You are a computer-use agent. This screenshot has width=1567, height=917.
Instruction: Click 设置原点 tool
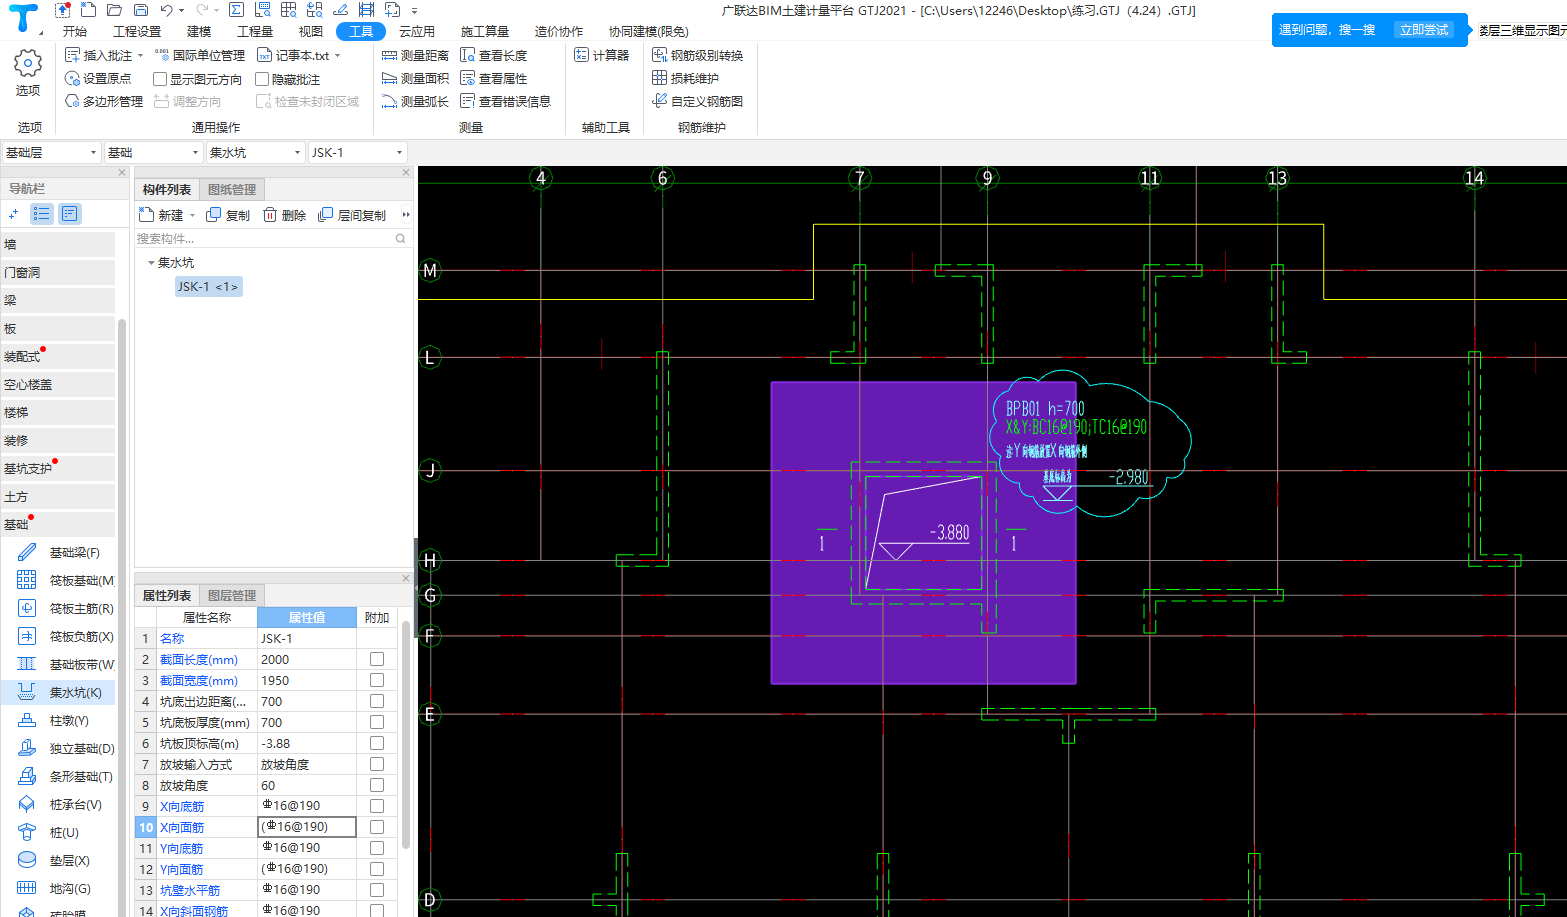click(98, 78)
